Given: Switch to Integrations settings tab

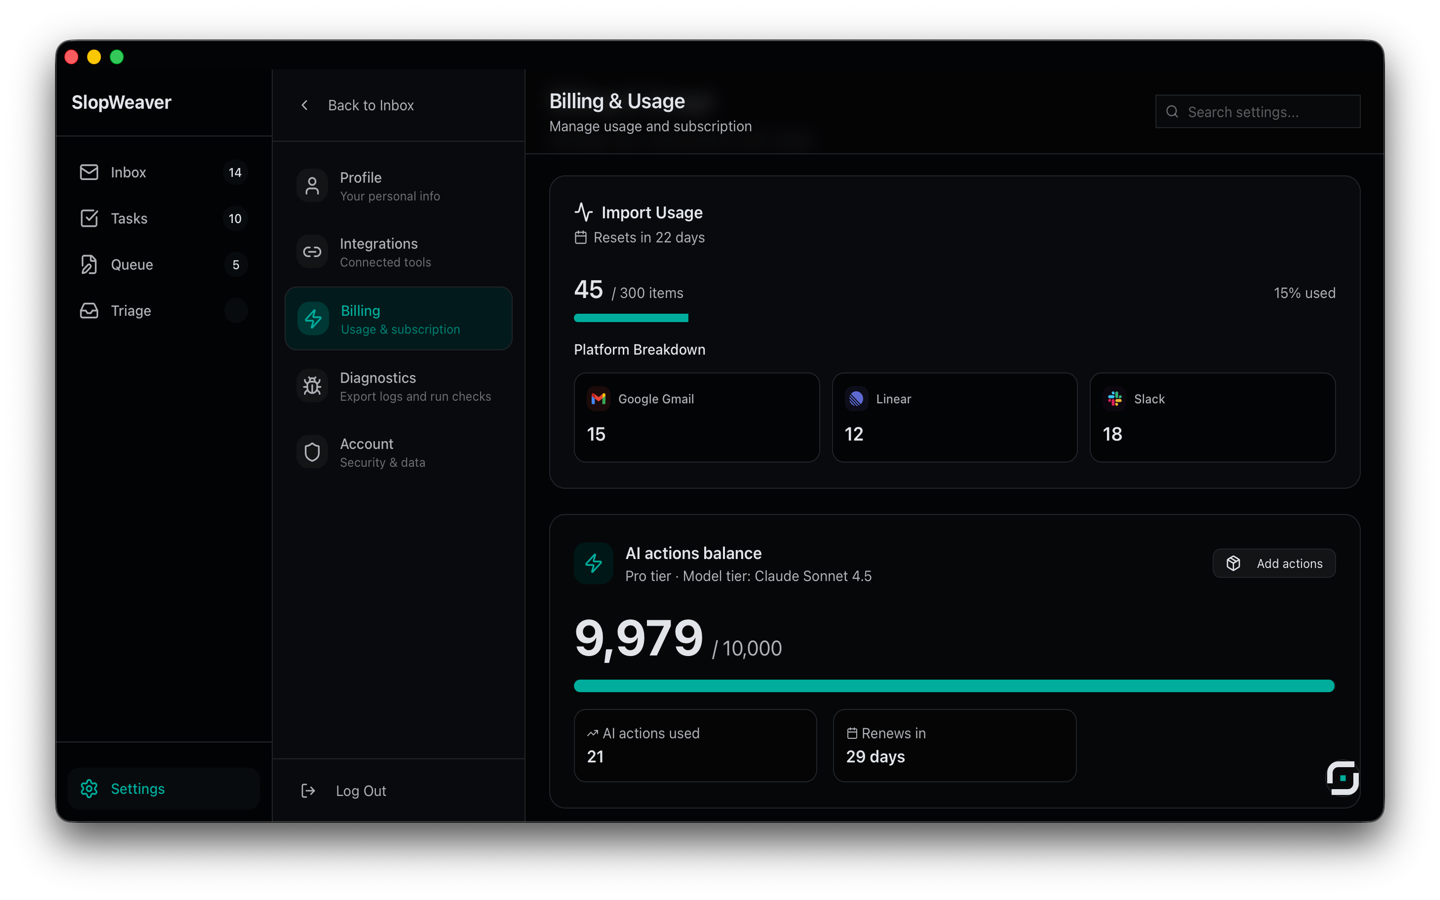Looking at the screenshot, I should click(x=398, y=252).
